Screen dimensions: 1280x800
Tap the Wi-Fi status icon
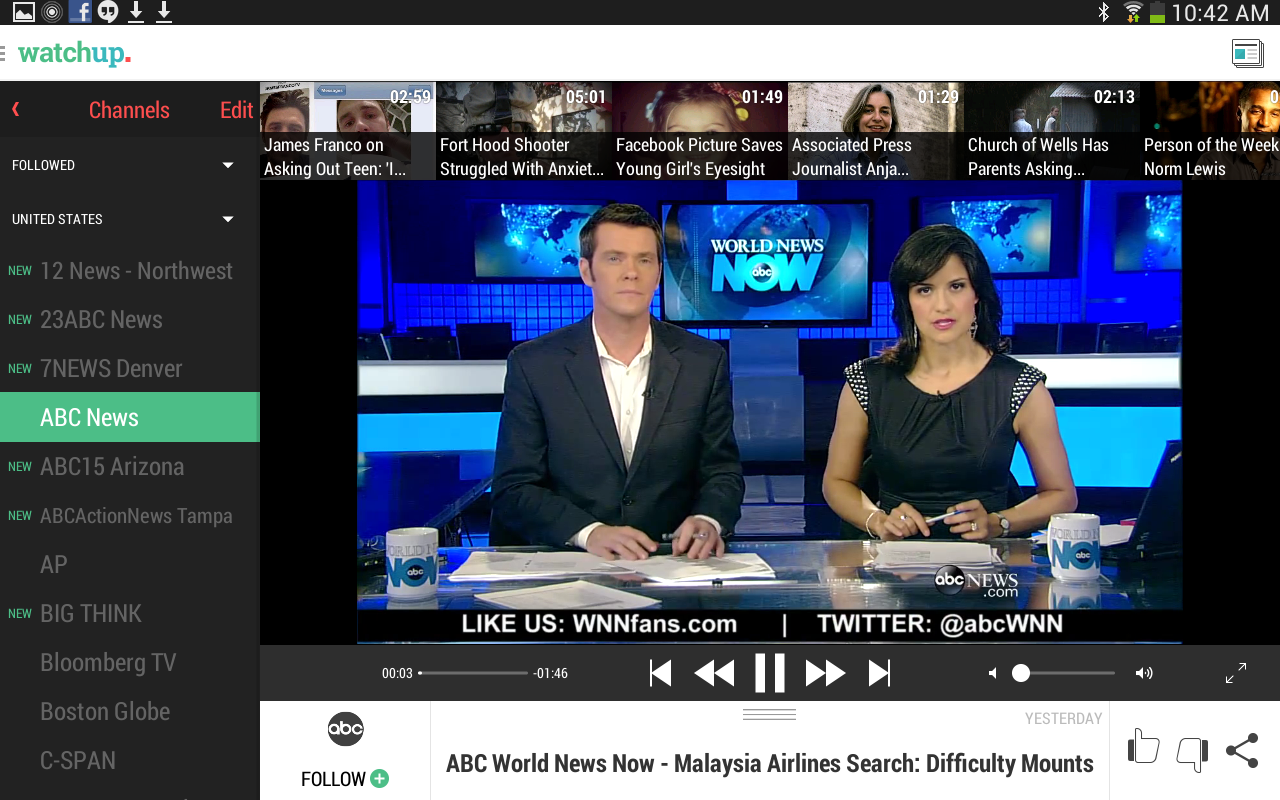point(1133,12)
